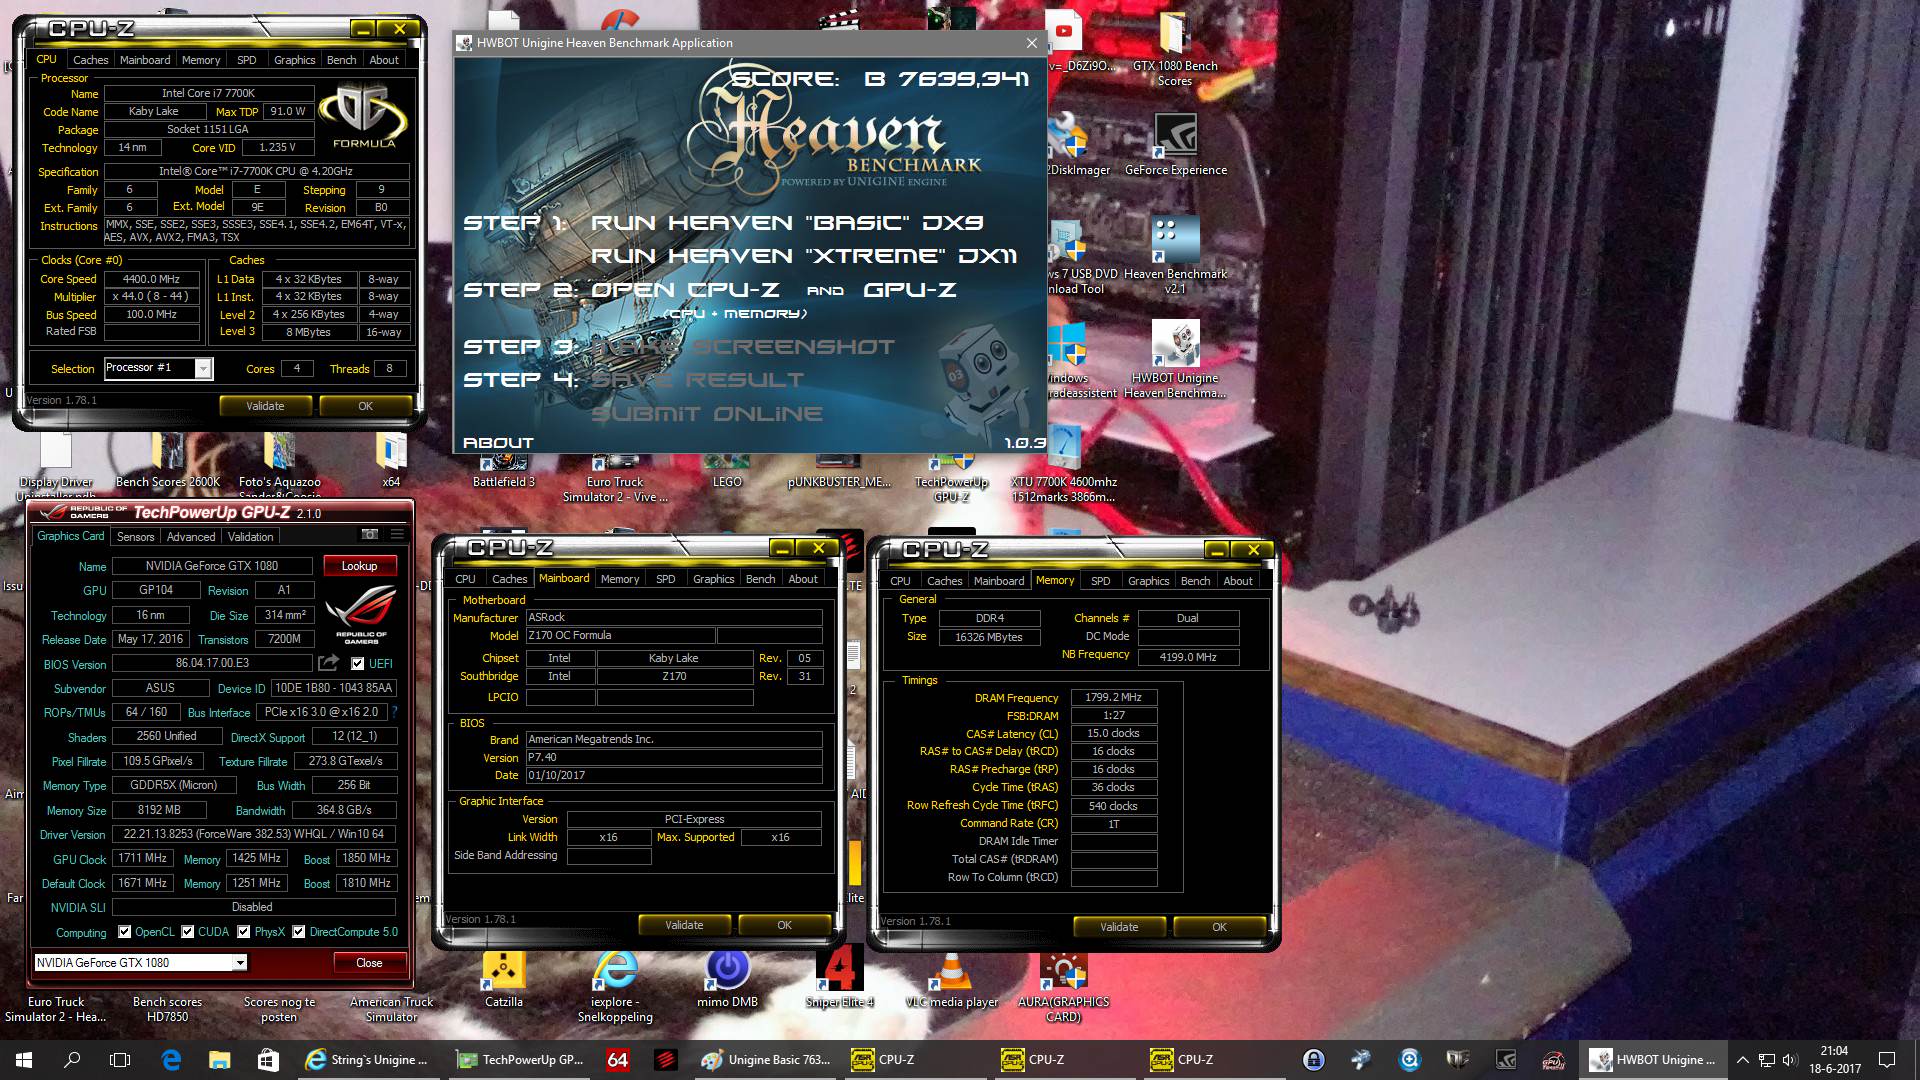
Task: Open x64 desktop folder icon
Action: tap(391, 460)
